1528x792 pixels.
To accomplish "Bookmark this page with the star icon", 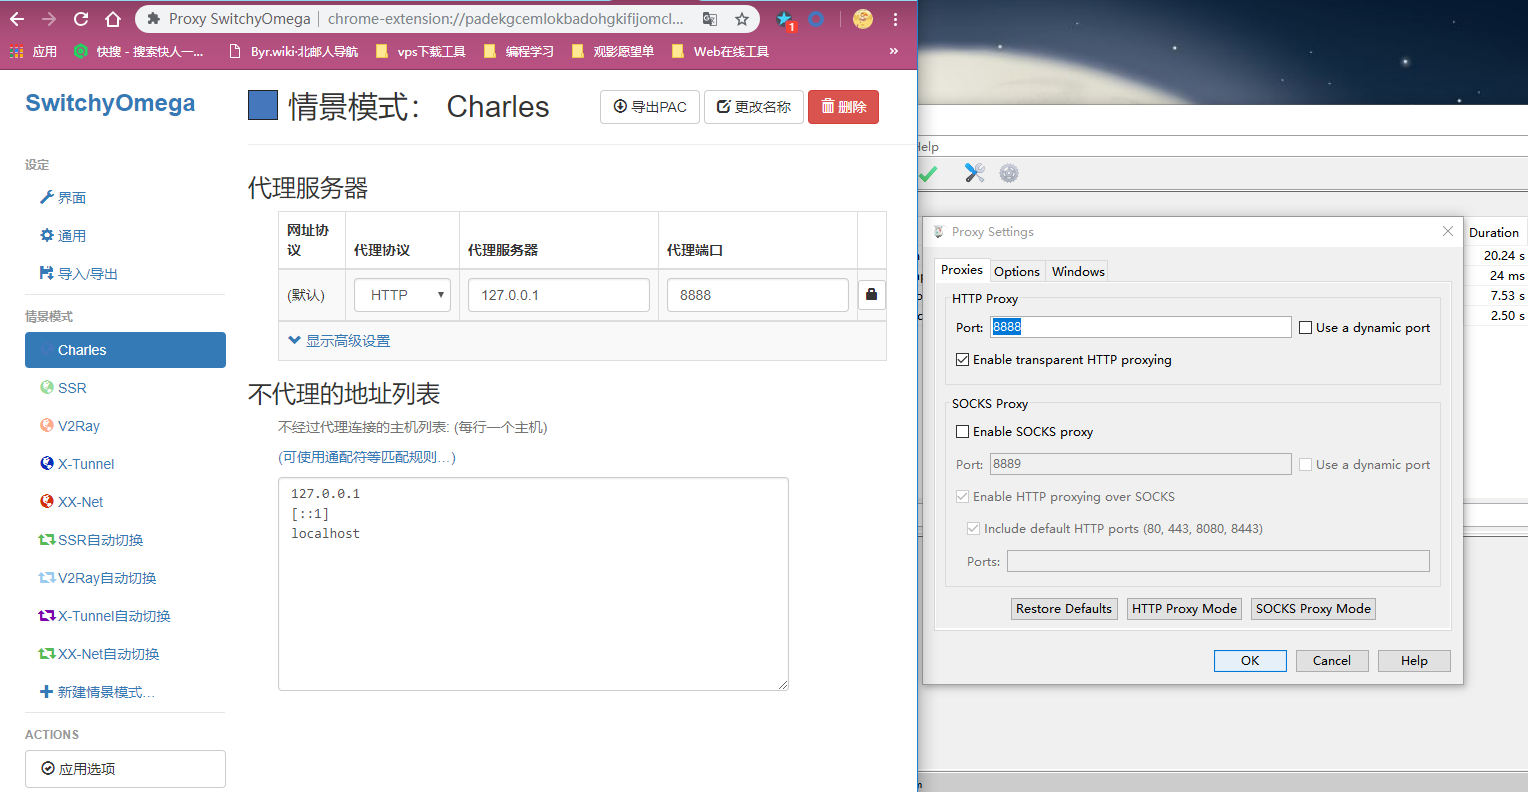I will 742,19.
